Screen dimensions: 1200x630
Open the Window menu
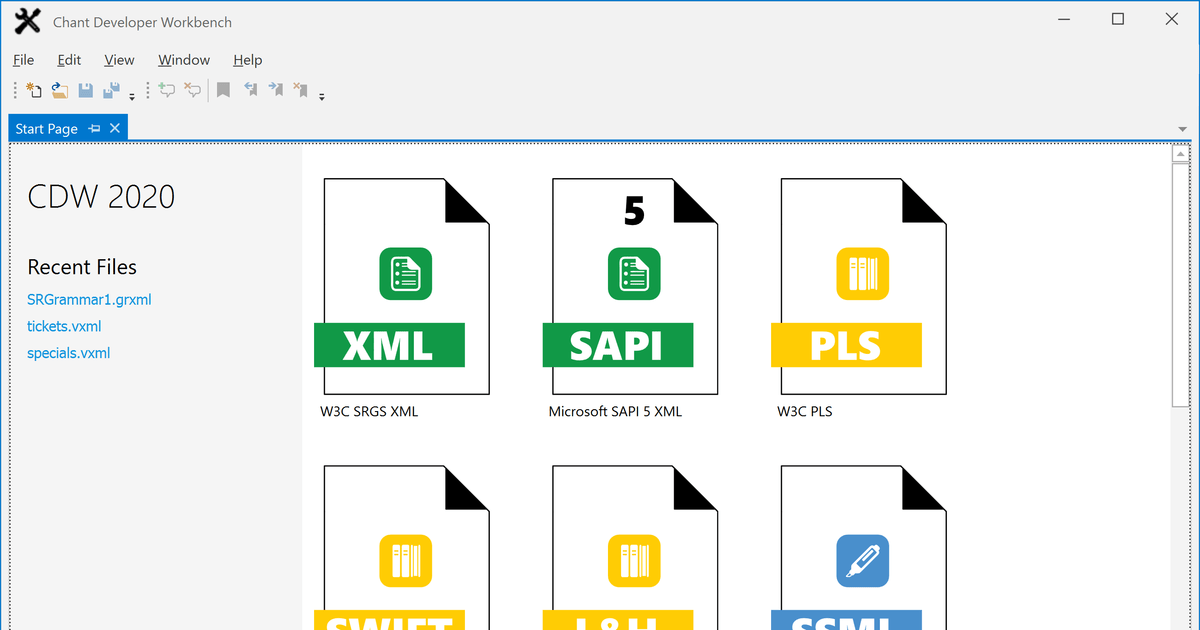[183, 60]
